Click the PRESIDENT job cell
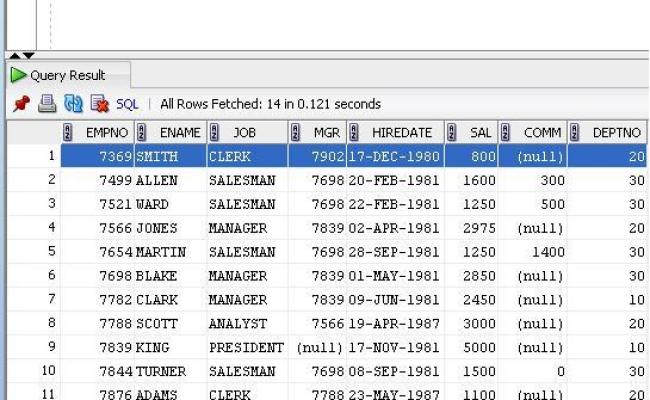Image resolution: width=650 pixels, height=400 pixels. tap(247, 347)
